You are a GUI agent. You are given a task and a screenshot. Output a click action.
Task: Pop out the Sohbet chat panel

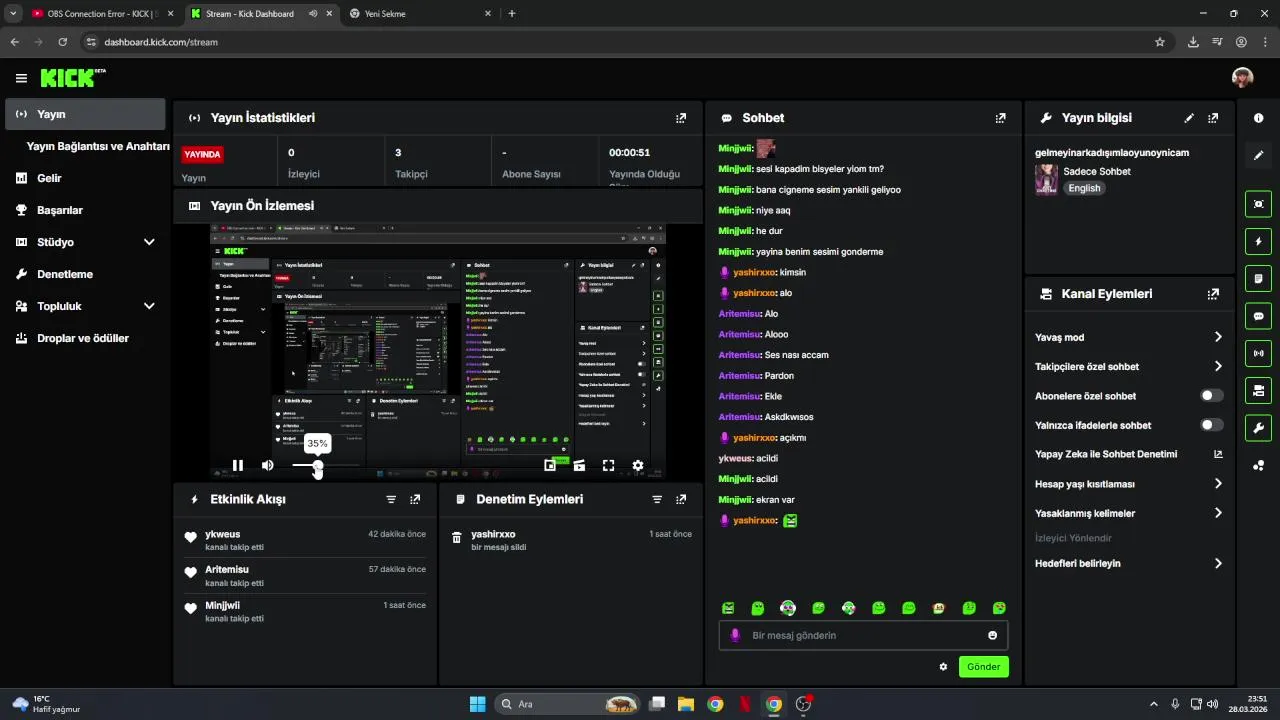point(1001,118)
